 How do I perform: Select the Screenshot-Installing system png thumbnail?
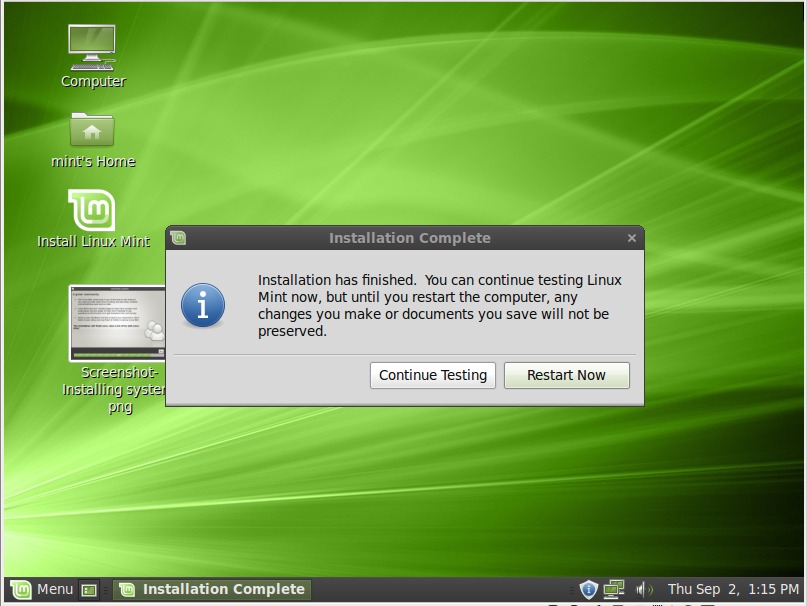click(x=117, y=323)
